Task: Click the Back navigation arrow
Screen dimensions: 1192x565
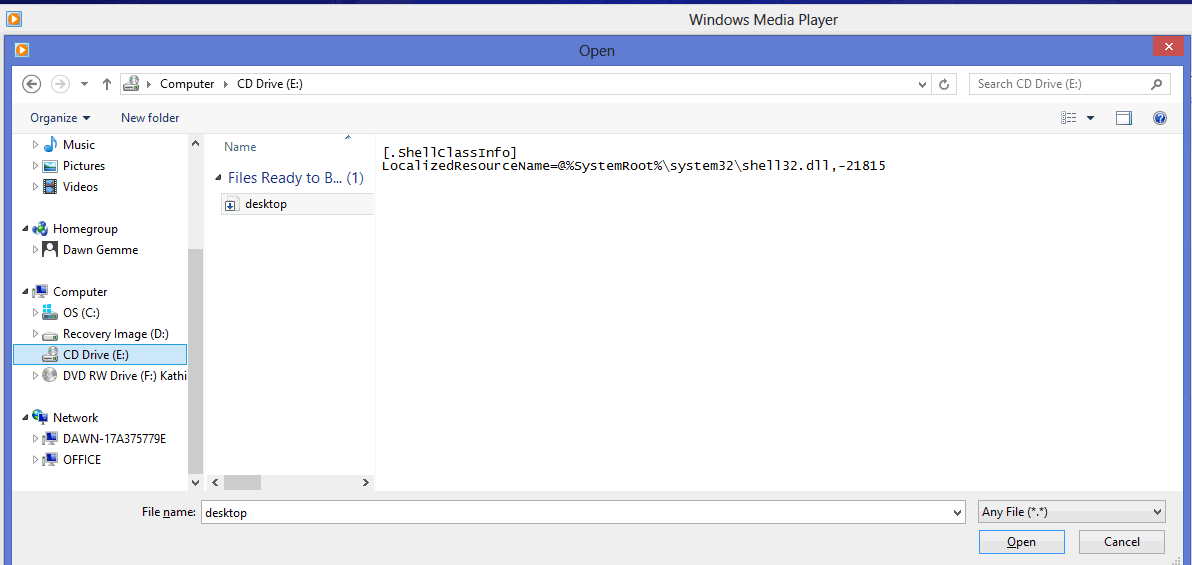Action: tap(31, 84)
